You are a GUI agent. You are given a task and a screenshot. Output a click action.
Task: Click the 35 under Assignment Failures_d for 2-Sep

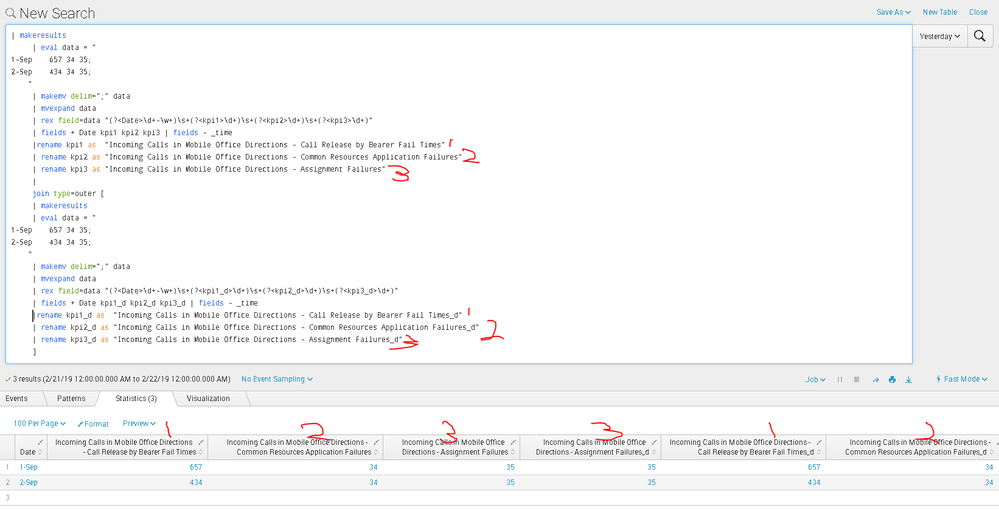[x=651, y=483]
